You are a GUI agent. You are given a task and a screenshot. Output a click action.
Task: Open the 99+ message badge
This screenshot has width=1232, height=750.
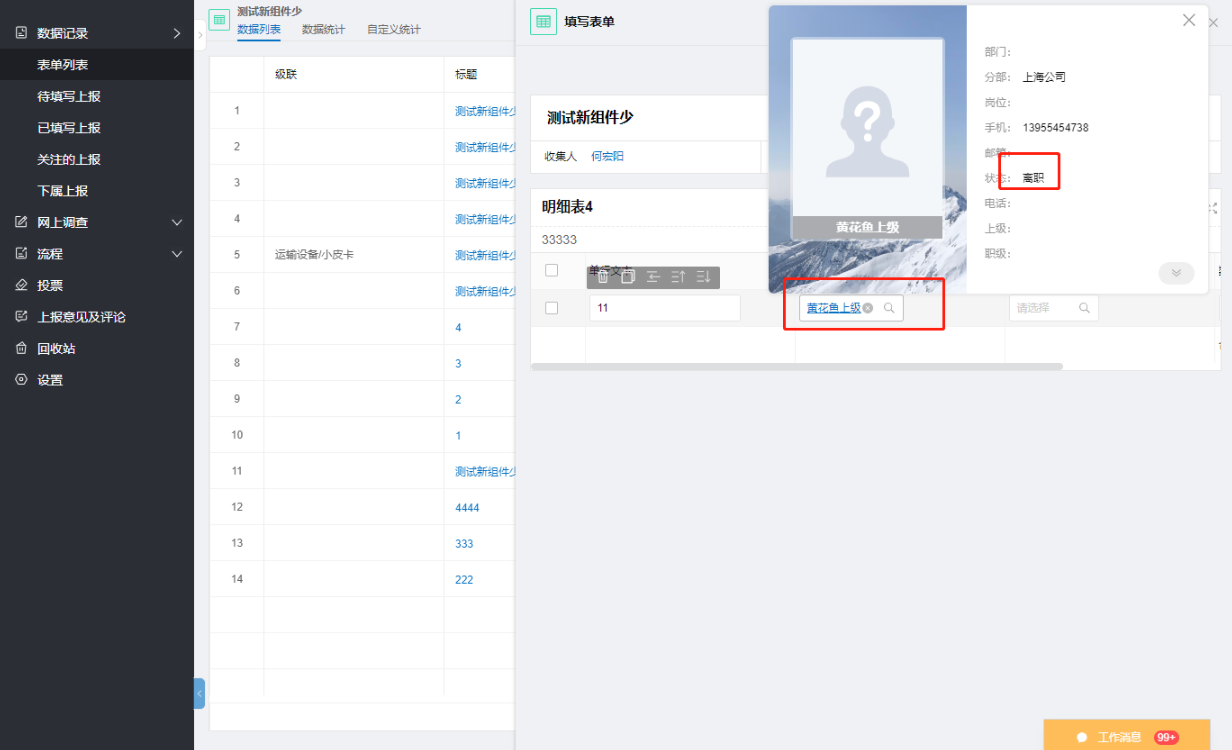click(x=1166, y=737)
